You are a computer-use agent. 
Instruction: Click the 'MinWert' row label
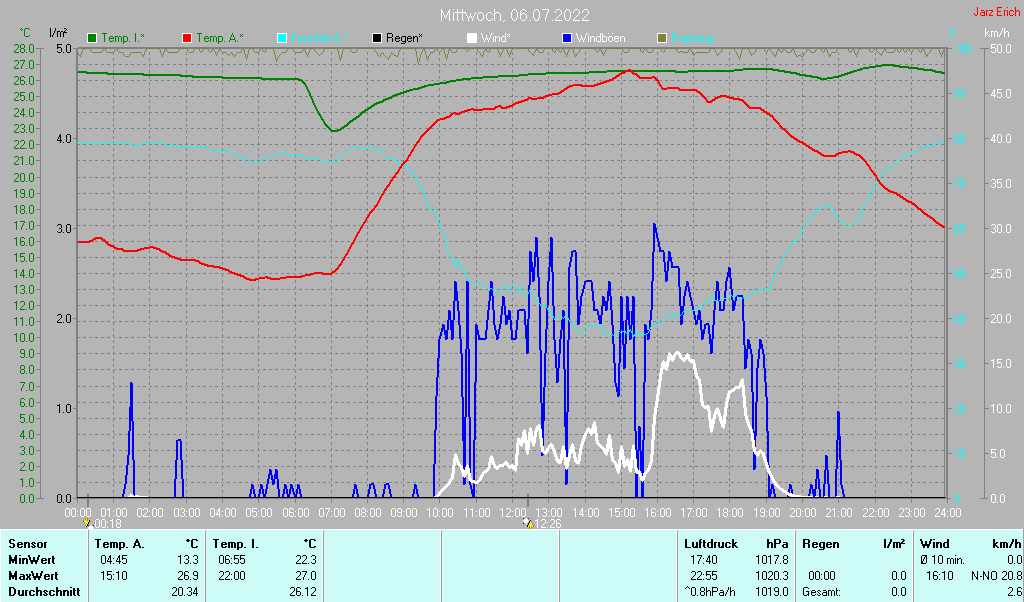32,560
